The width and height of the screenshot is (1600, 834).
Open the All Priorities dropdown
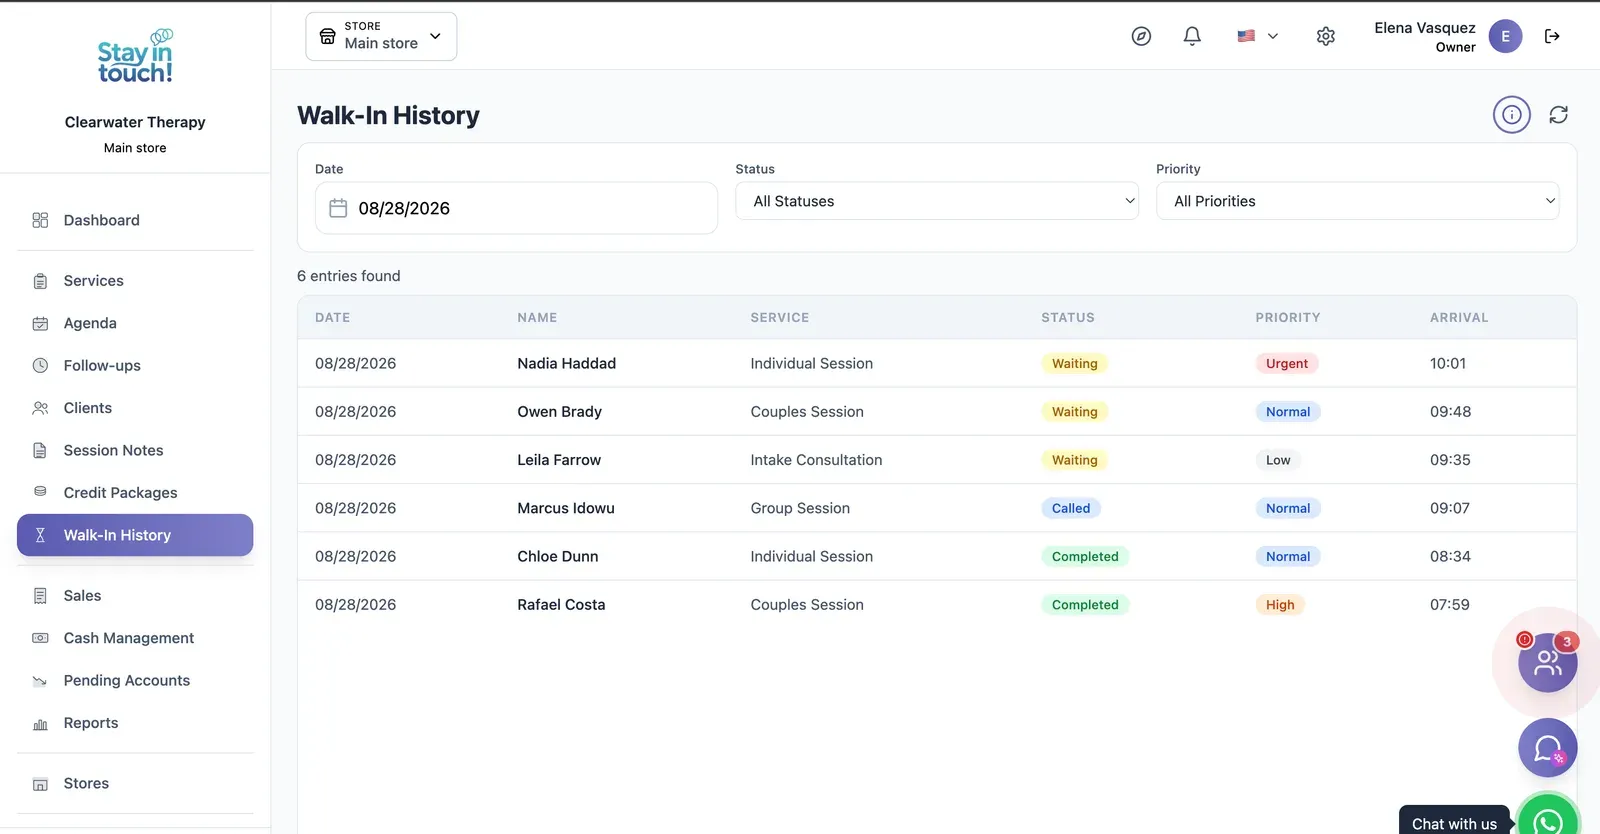[x=1358, y=201]
